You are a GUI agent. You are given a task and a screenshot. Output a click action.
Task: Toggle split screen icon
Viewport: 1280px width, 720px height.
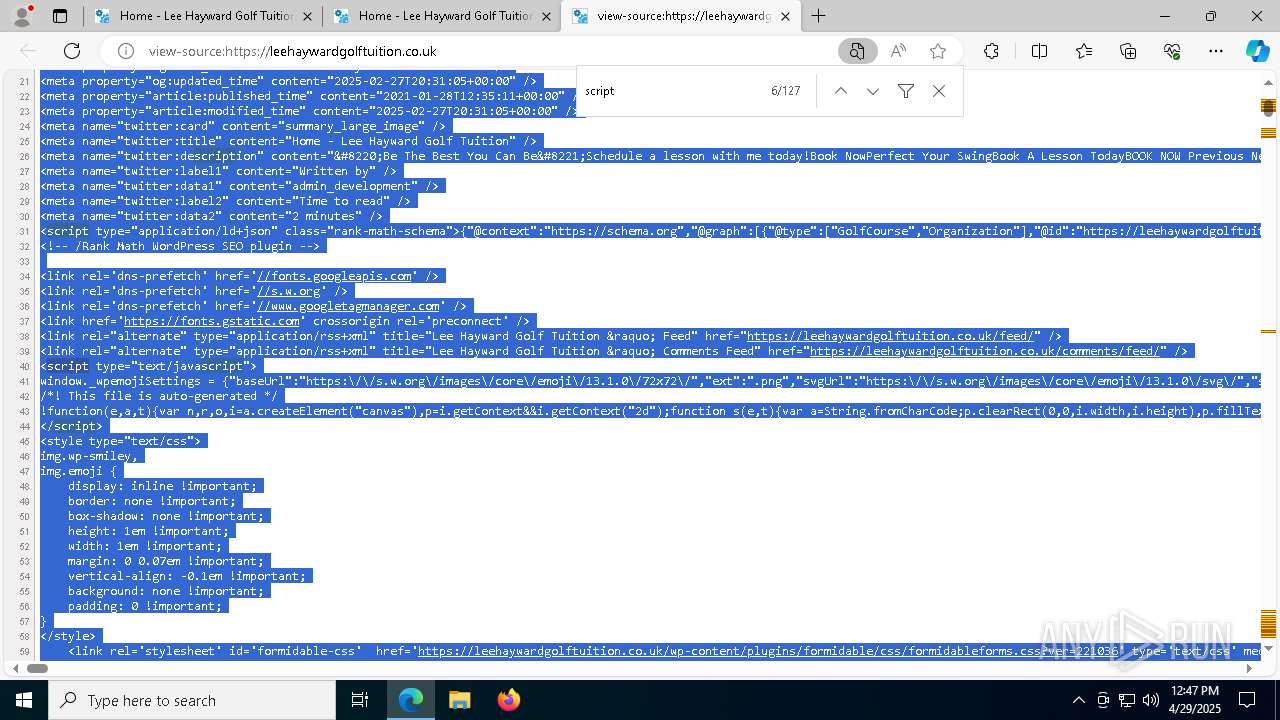[x=1039, y=51]
